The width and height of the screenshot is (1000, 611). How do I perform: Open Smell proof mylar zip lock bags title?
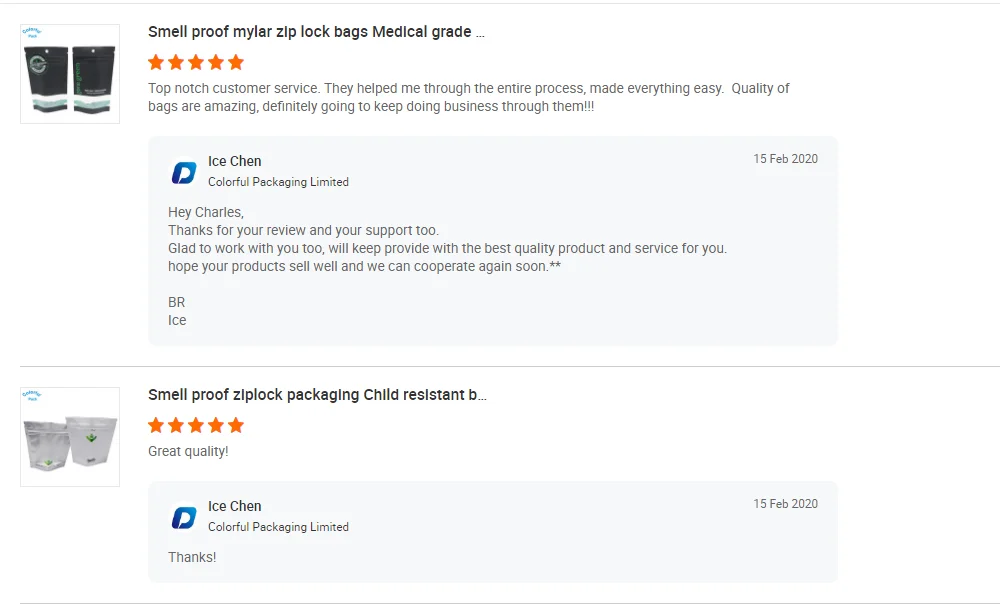pos(316,32)
